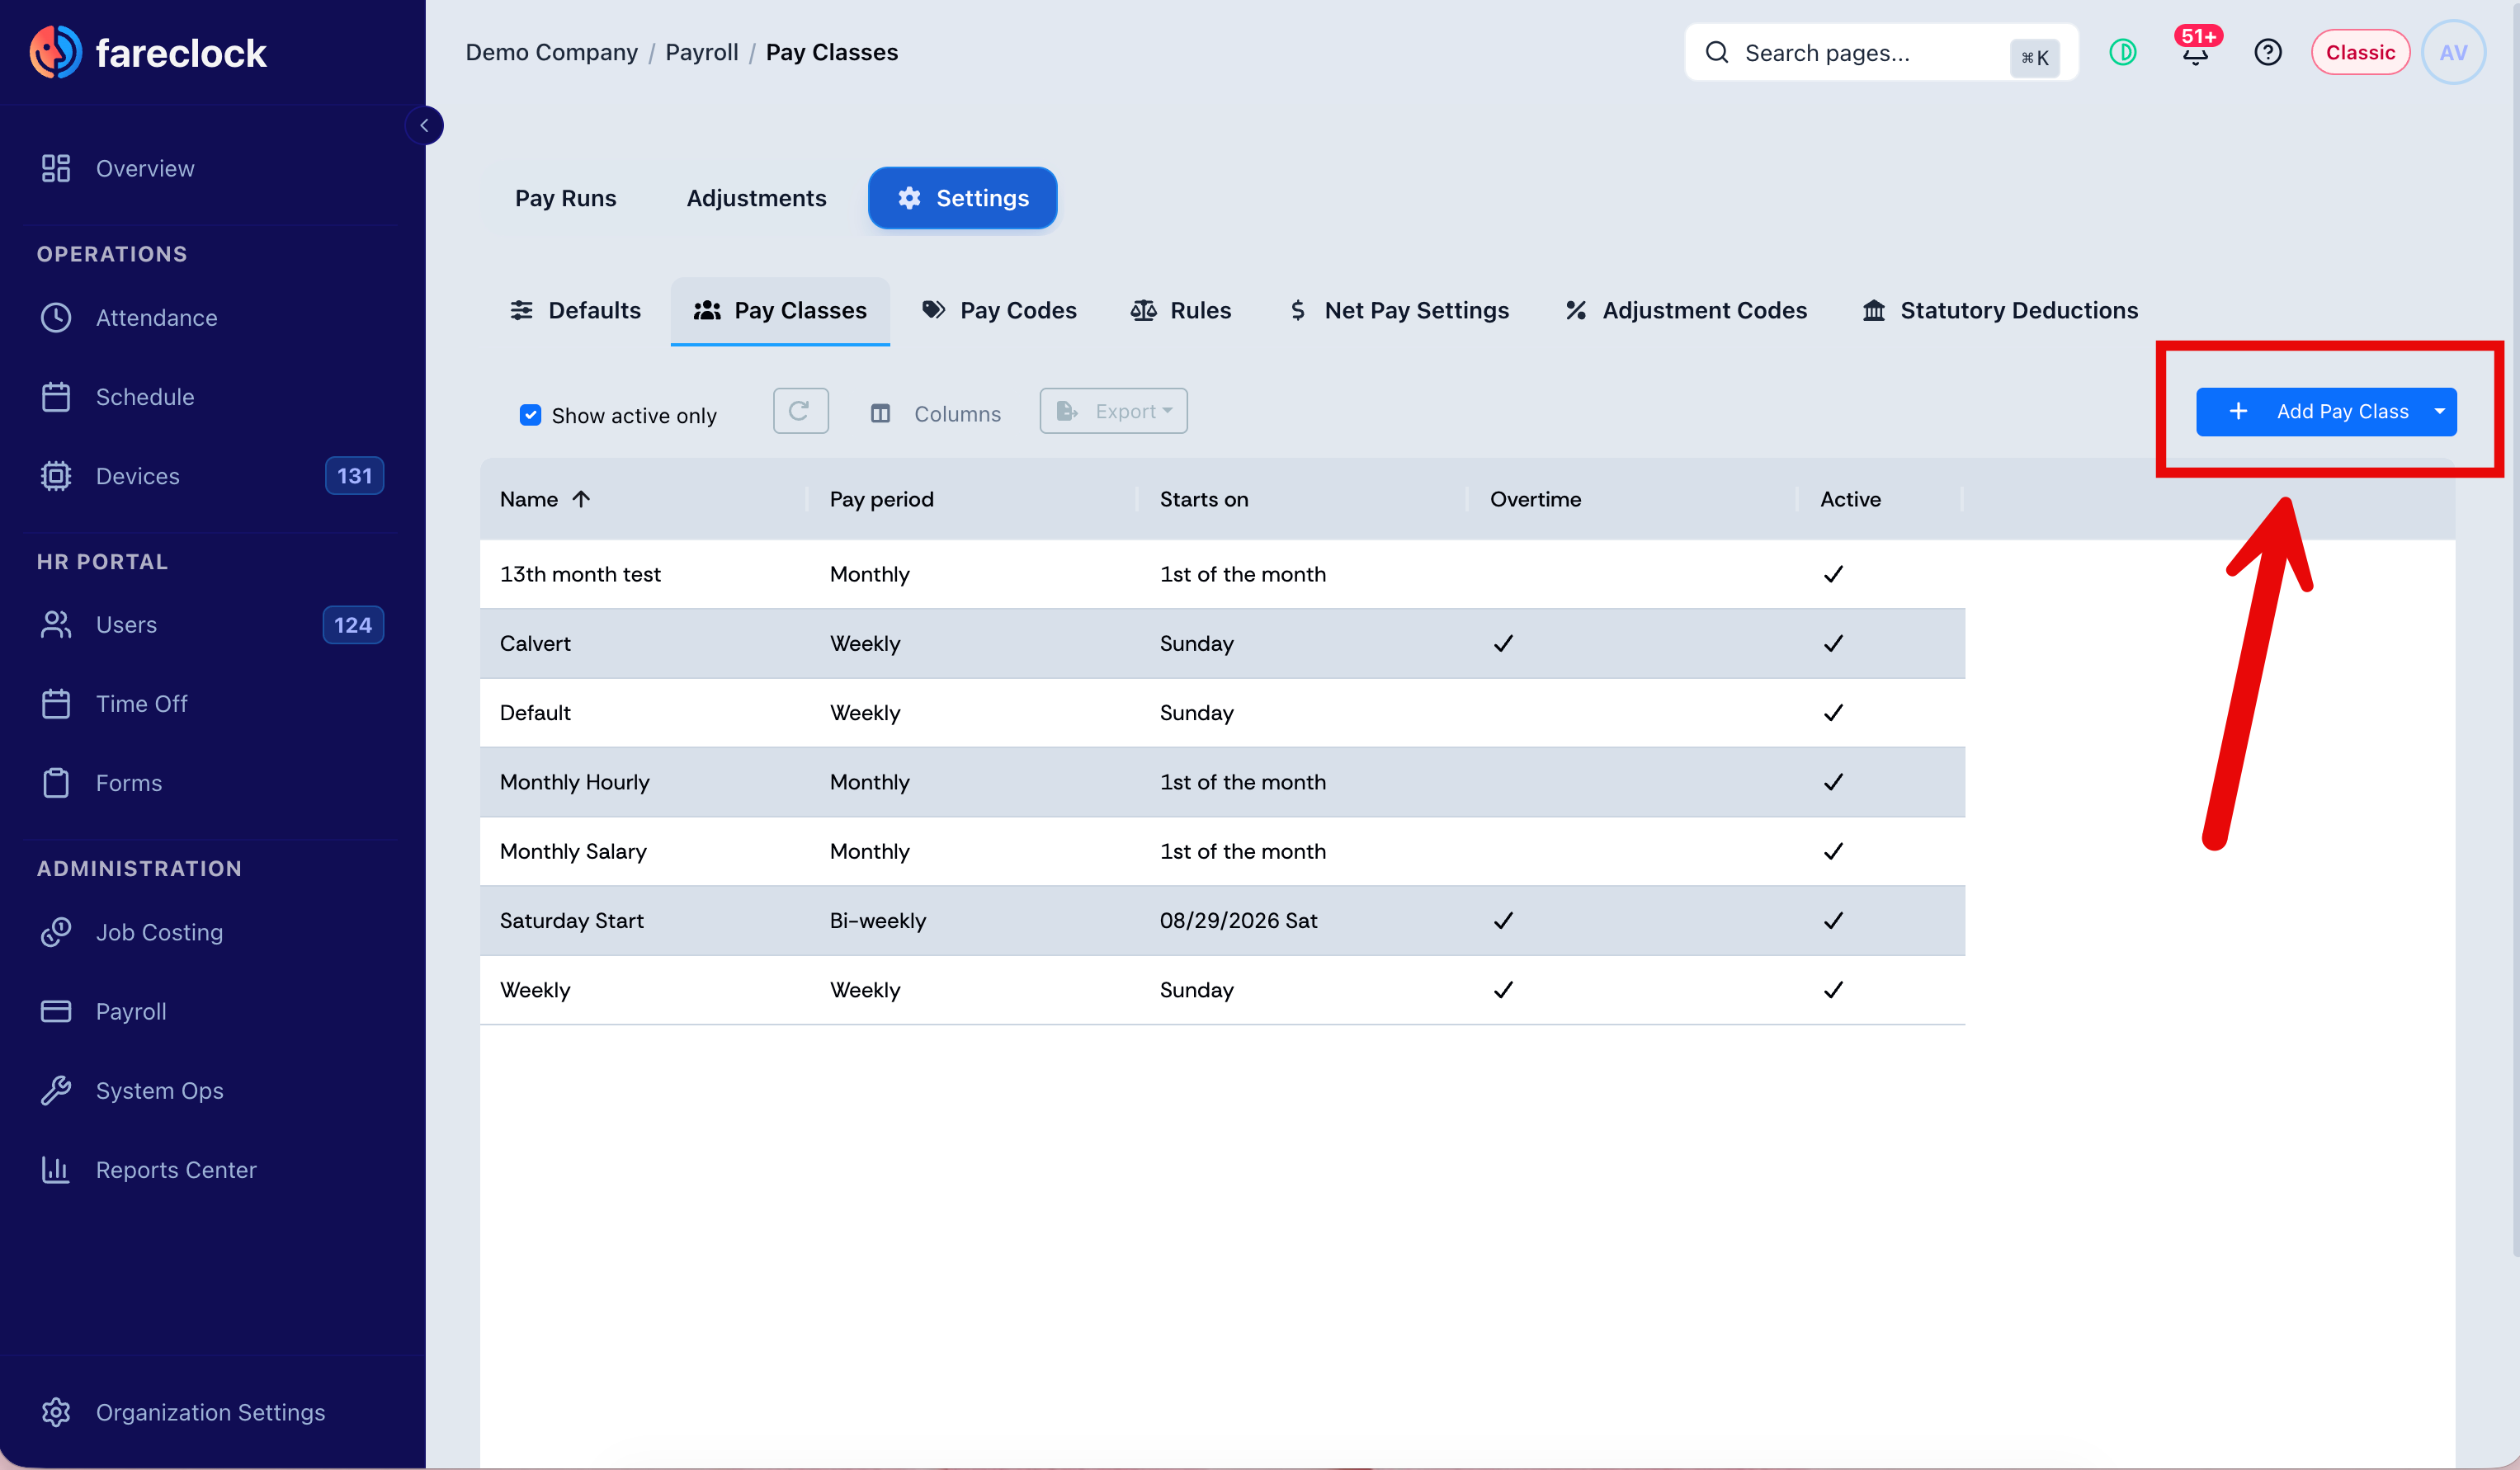Switch to the Pay Codes tab

coord(999,311)
